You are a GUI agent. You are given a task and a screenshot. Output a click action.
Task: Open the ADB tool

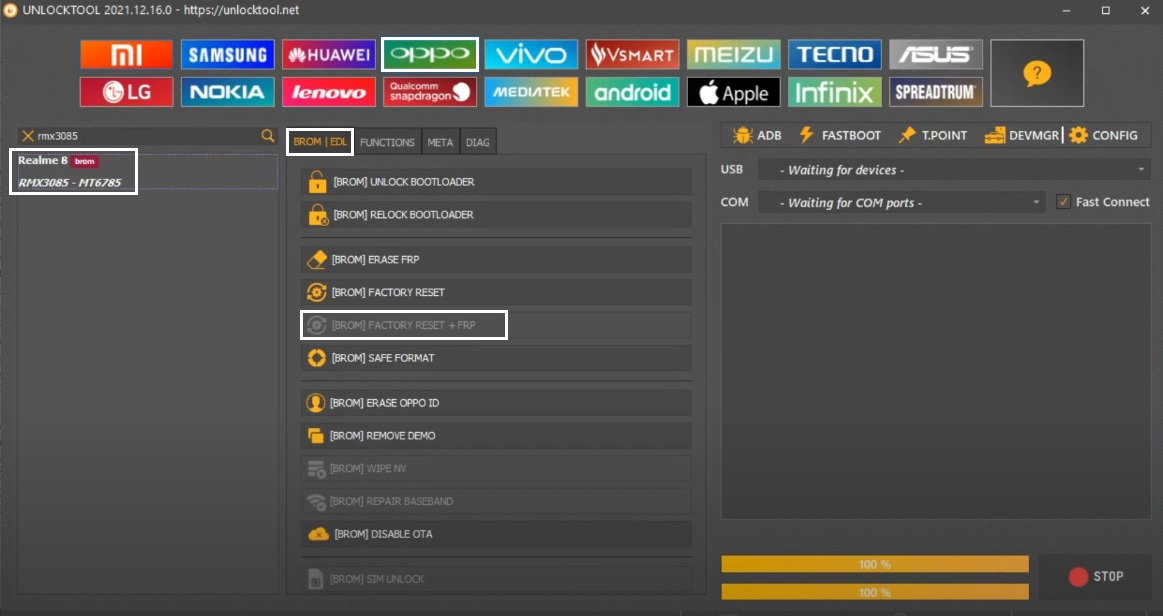[757, 135]
